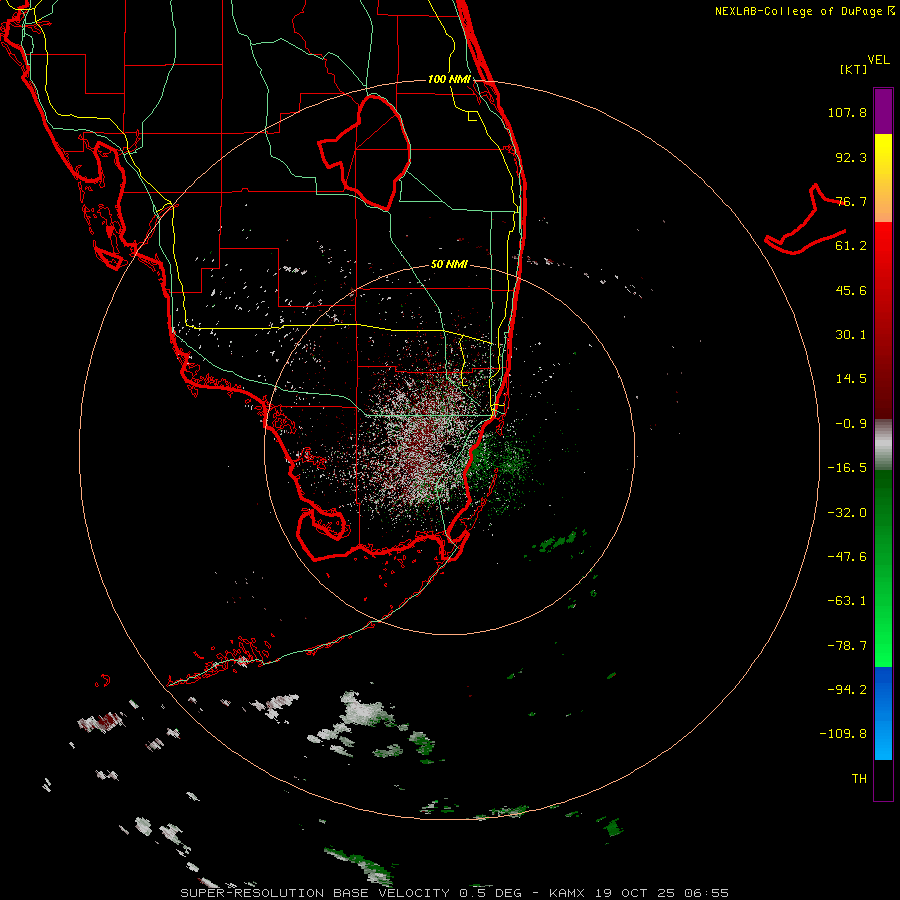Click the 100 NMI range ring label
The width and height of the screenshot is (900, 900).
449,79
